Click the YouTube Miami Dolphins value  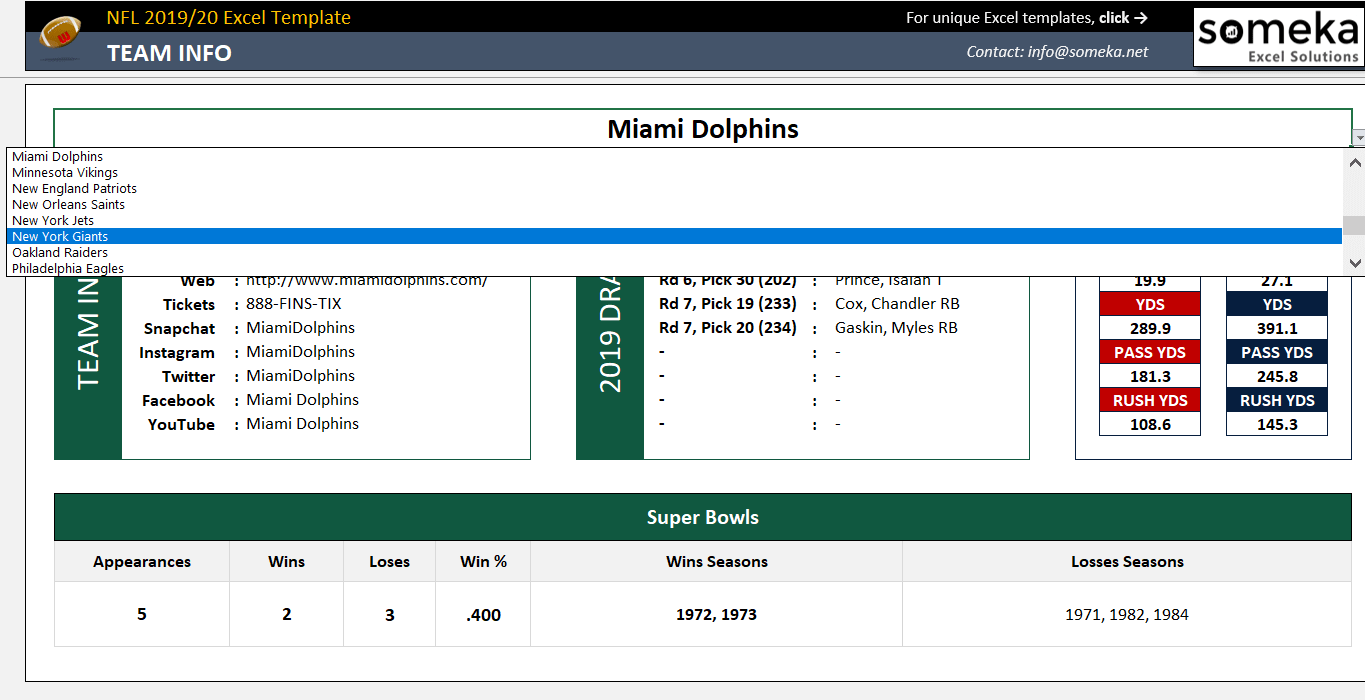pos(303,424)
